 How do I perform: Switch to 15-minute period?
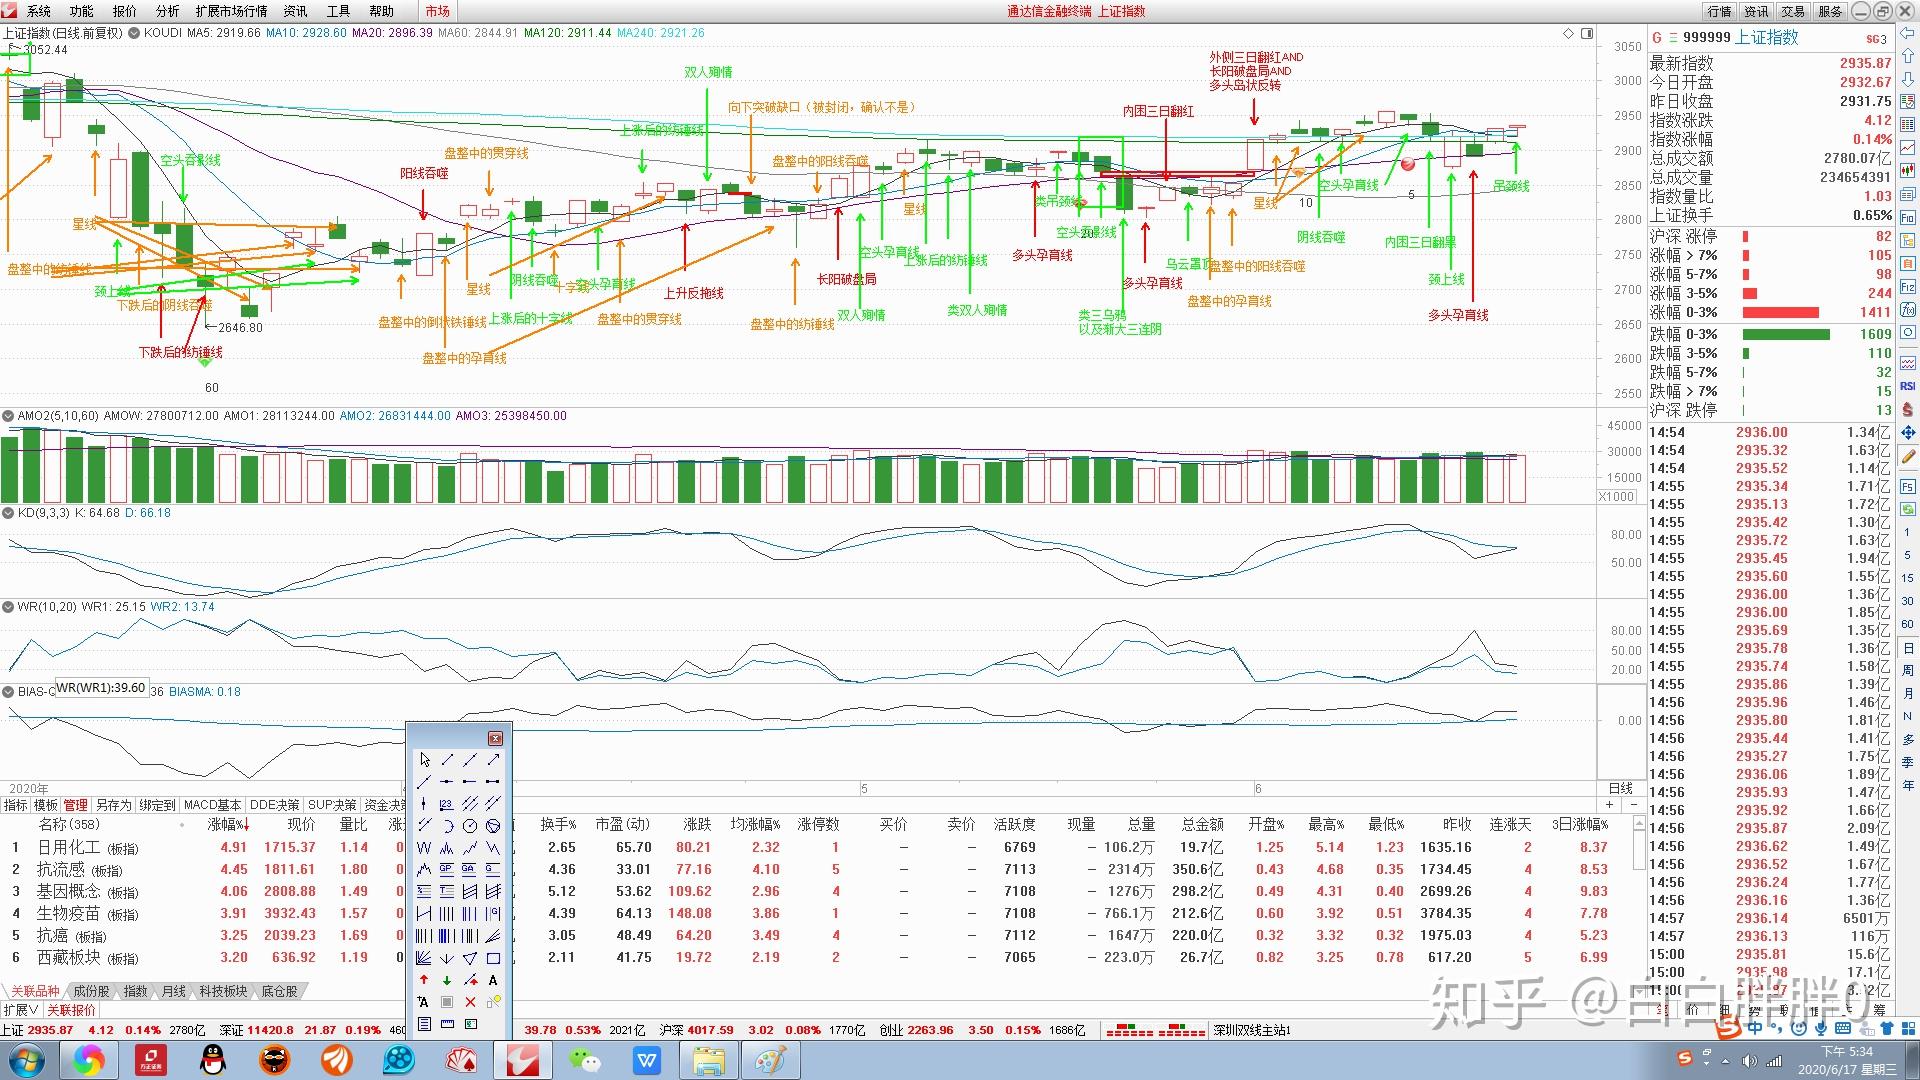(x=1908, y=578)
